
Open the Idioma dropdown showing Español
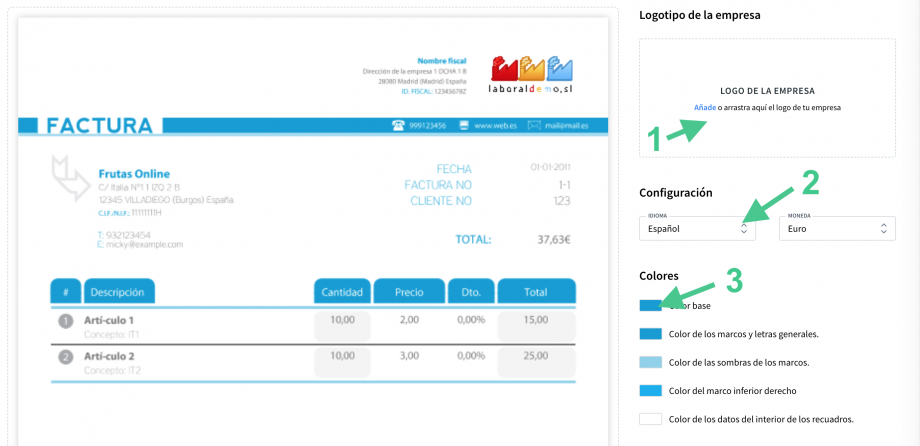(x=696, y=228)
